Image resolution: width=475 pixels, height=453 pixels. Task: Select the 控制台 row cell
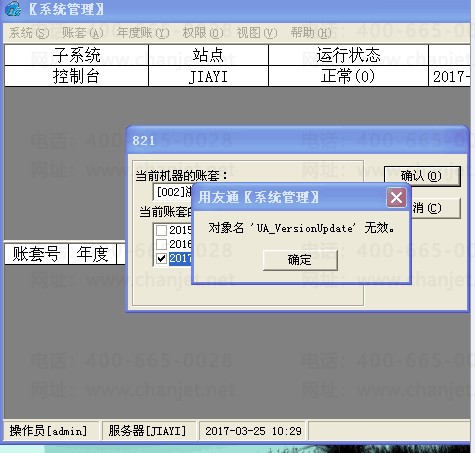[x=76, y=76]
